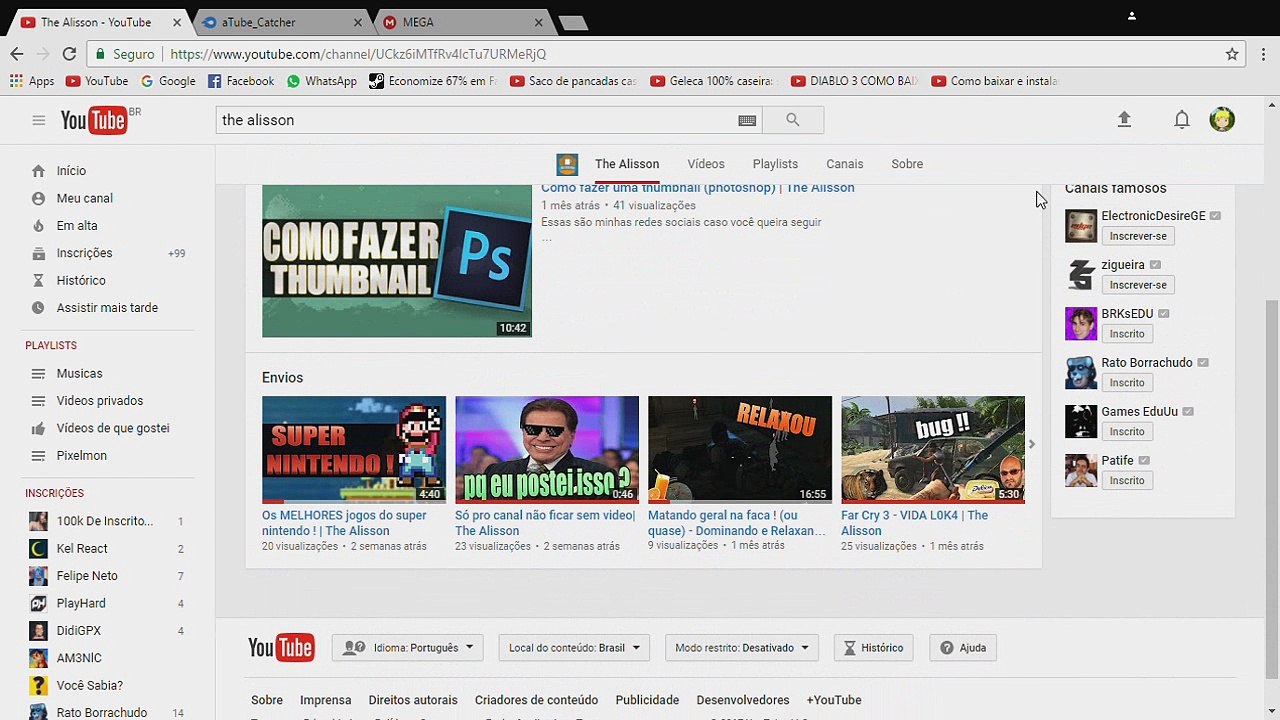
Task: Click the YouTube logo in the footer
Action: pos(281,648)
